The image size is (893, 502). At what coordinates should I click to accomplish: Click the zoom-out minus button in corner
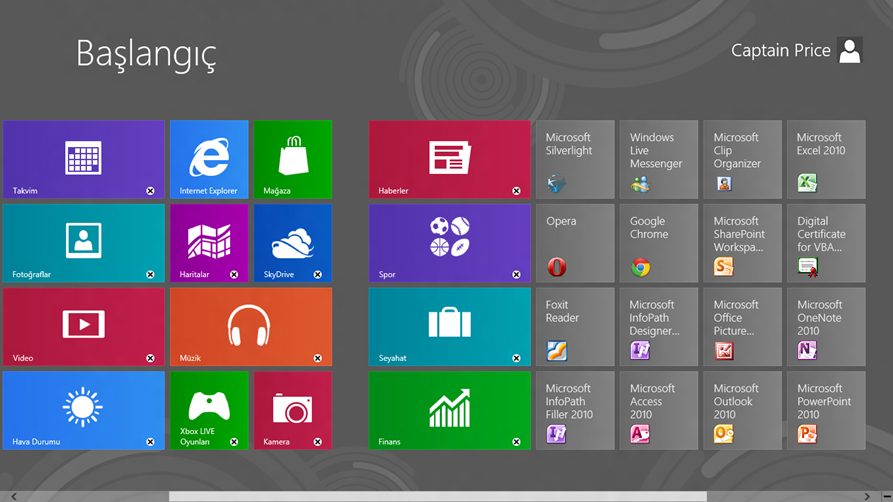[x=887, y=497]
